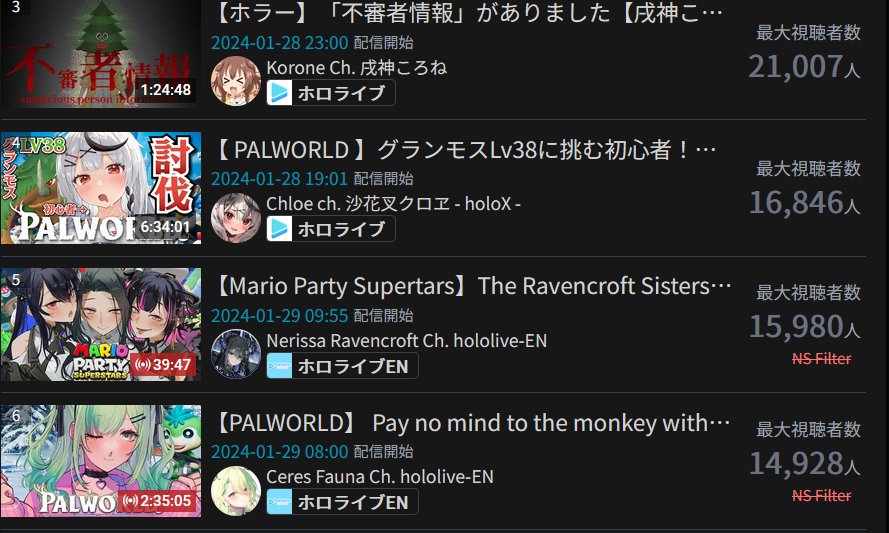Viewport: 889px width, 533px height.
Task: Open the 不審者情報 horror stream title
Action: pyautogui.click(x=468, y=14)
